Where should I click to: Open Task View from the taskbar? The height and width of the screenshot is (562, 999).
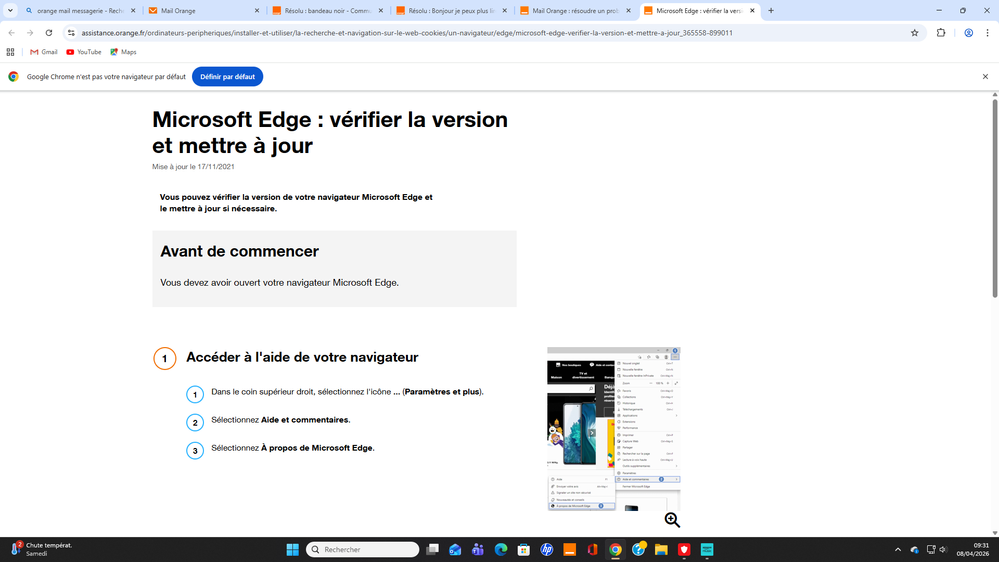[433, 549]
